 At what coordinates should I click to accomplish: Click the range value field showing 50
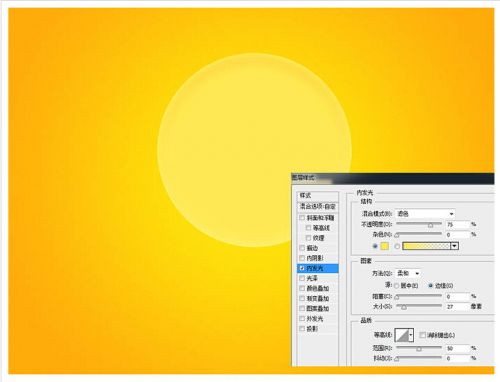pyautogui.click(x=457, y=348)
